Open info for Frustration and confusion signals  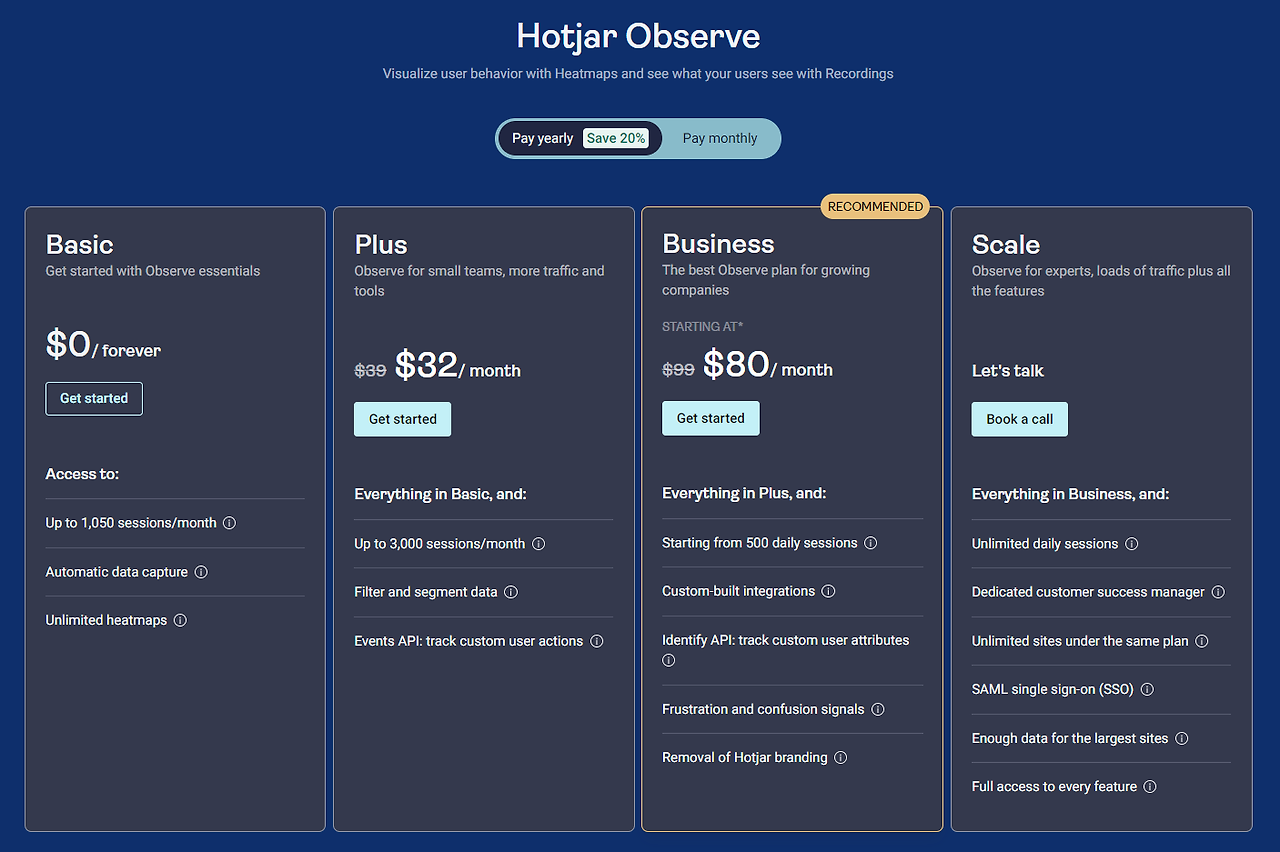coord(878,709)
